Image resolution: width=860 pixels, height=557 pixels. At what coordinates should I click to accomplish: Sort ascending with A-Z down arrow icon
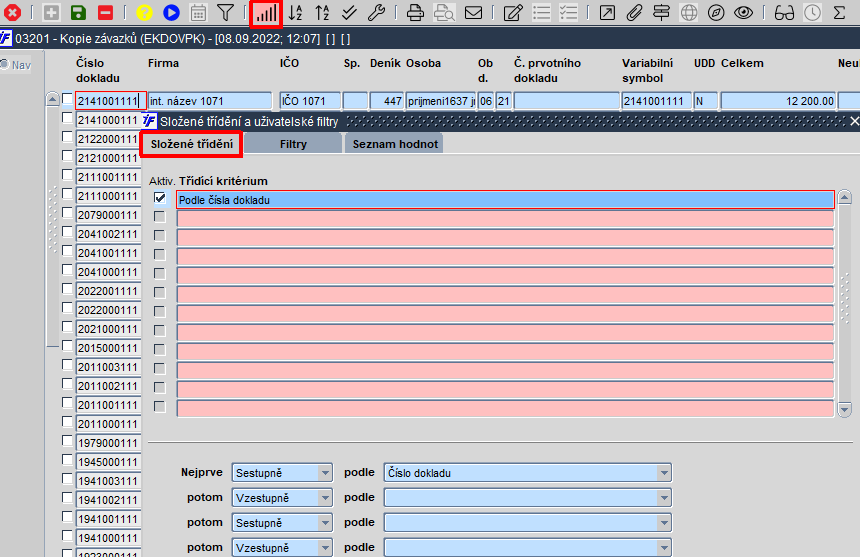pyautogui.click(x=296, y=12)
